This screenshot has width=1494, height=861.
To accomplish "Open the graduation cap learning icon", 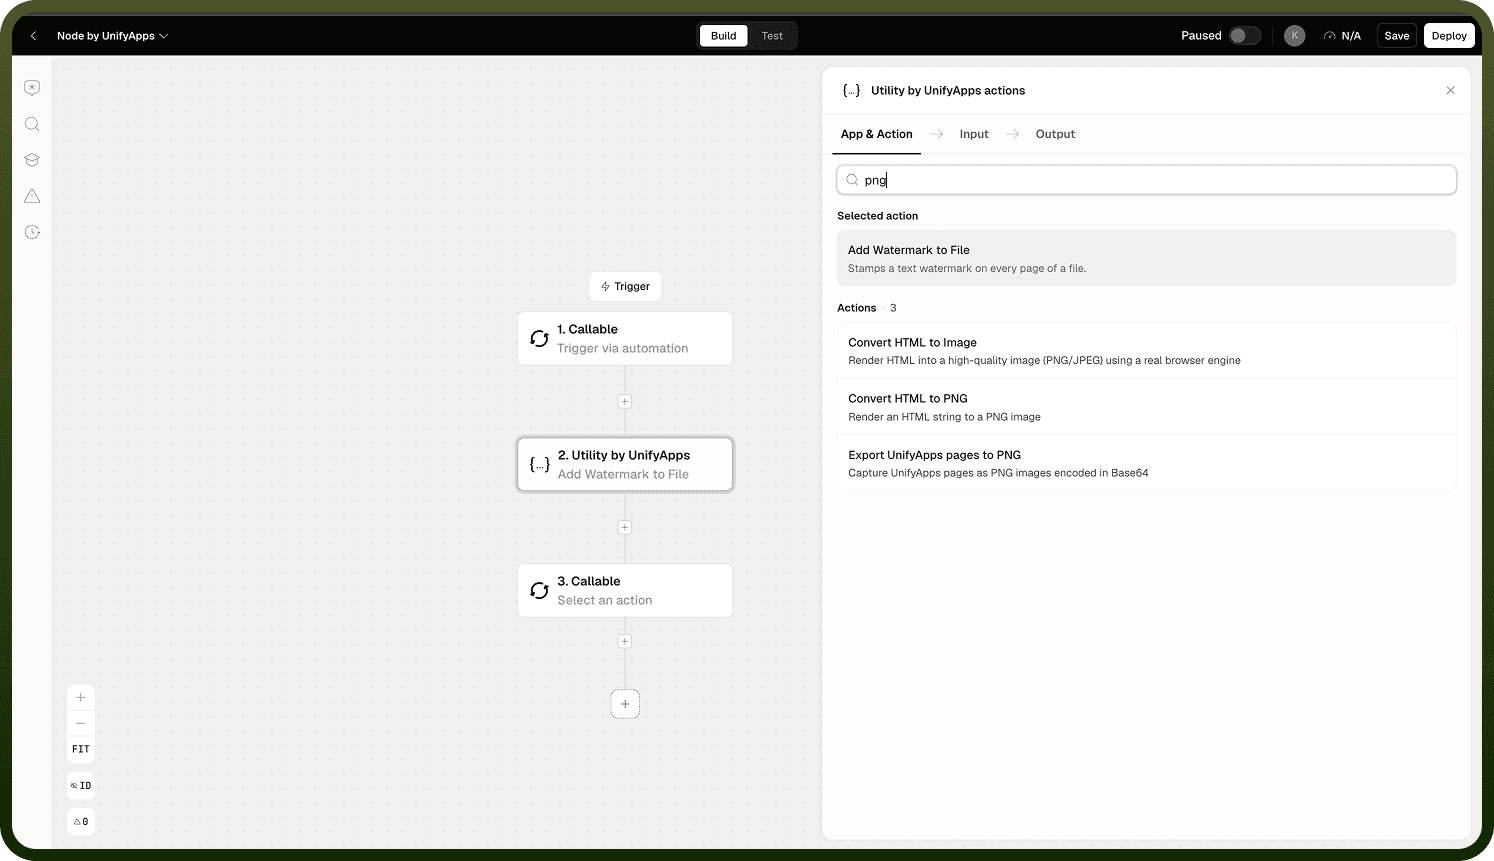I will coord(32,160).
